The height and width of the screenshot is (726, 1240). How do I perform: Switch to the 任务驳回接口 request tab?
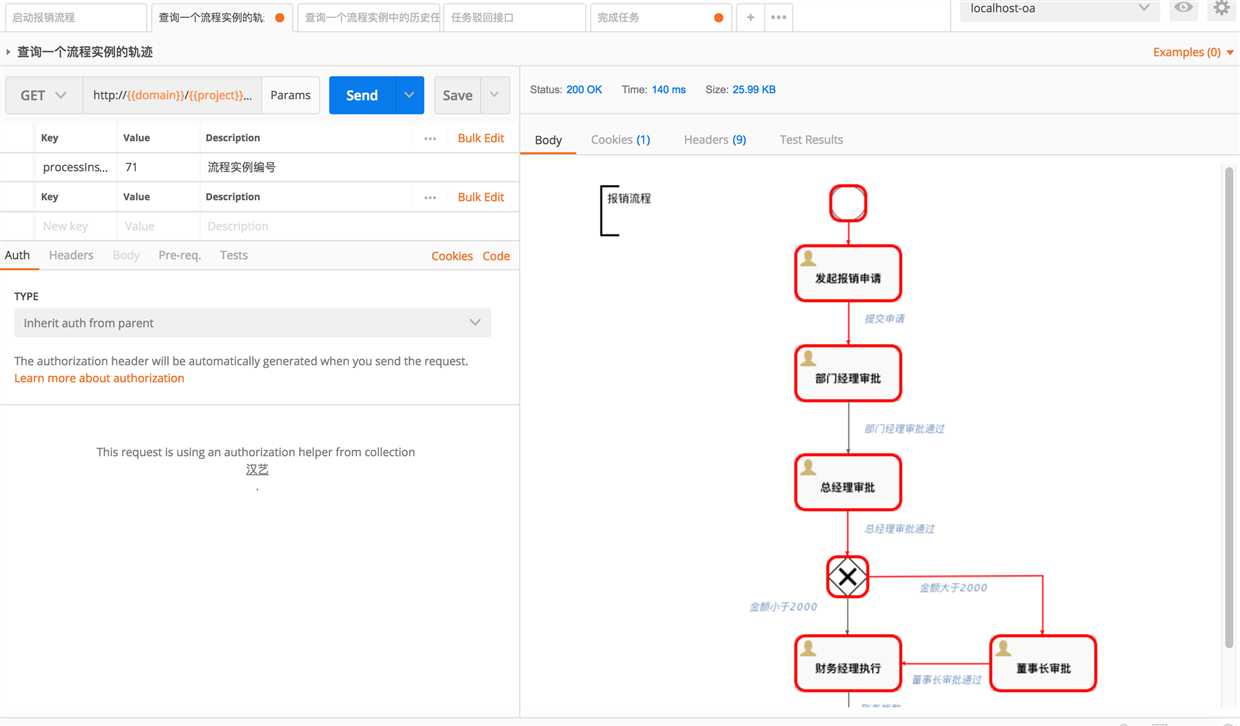pos(514,17)
